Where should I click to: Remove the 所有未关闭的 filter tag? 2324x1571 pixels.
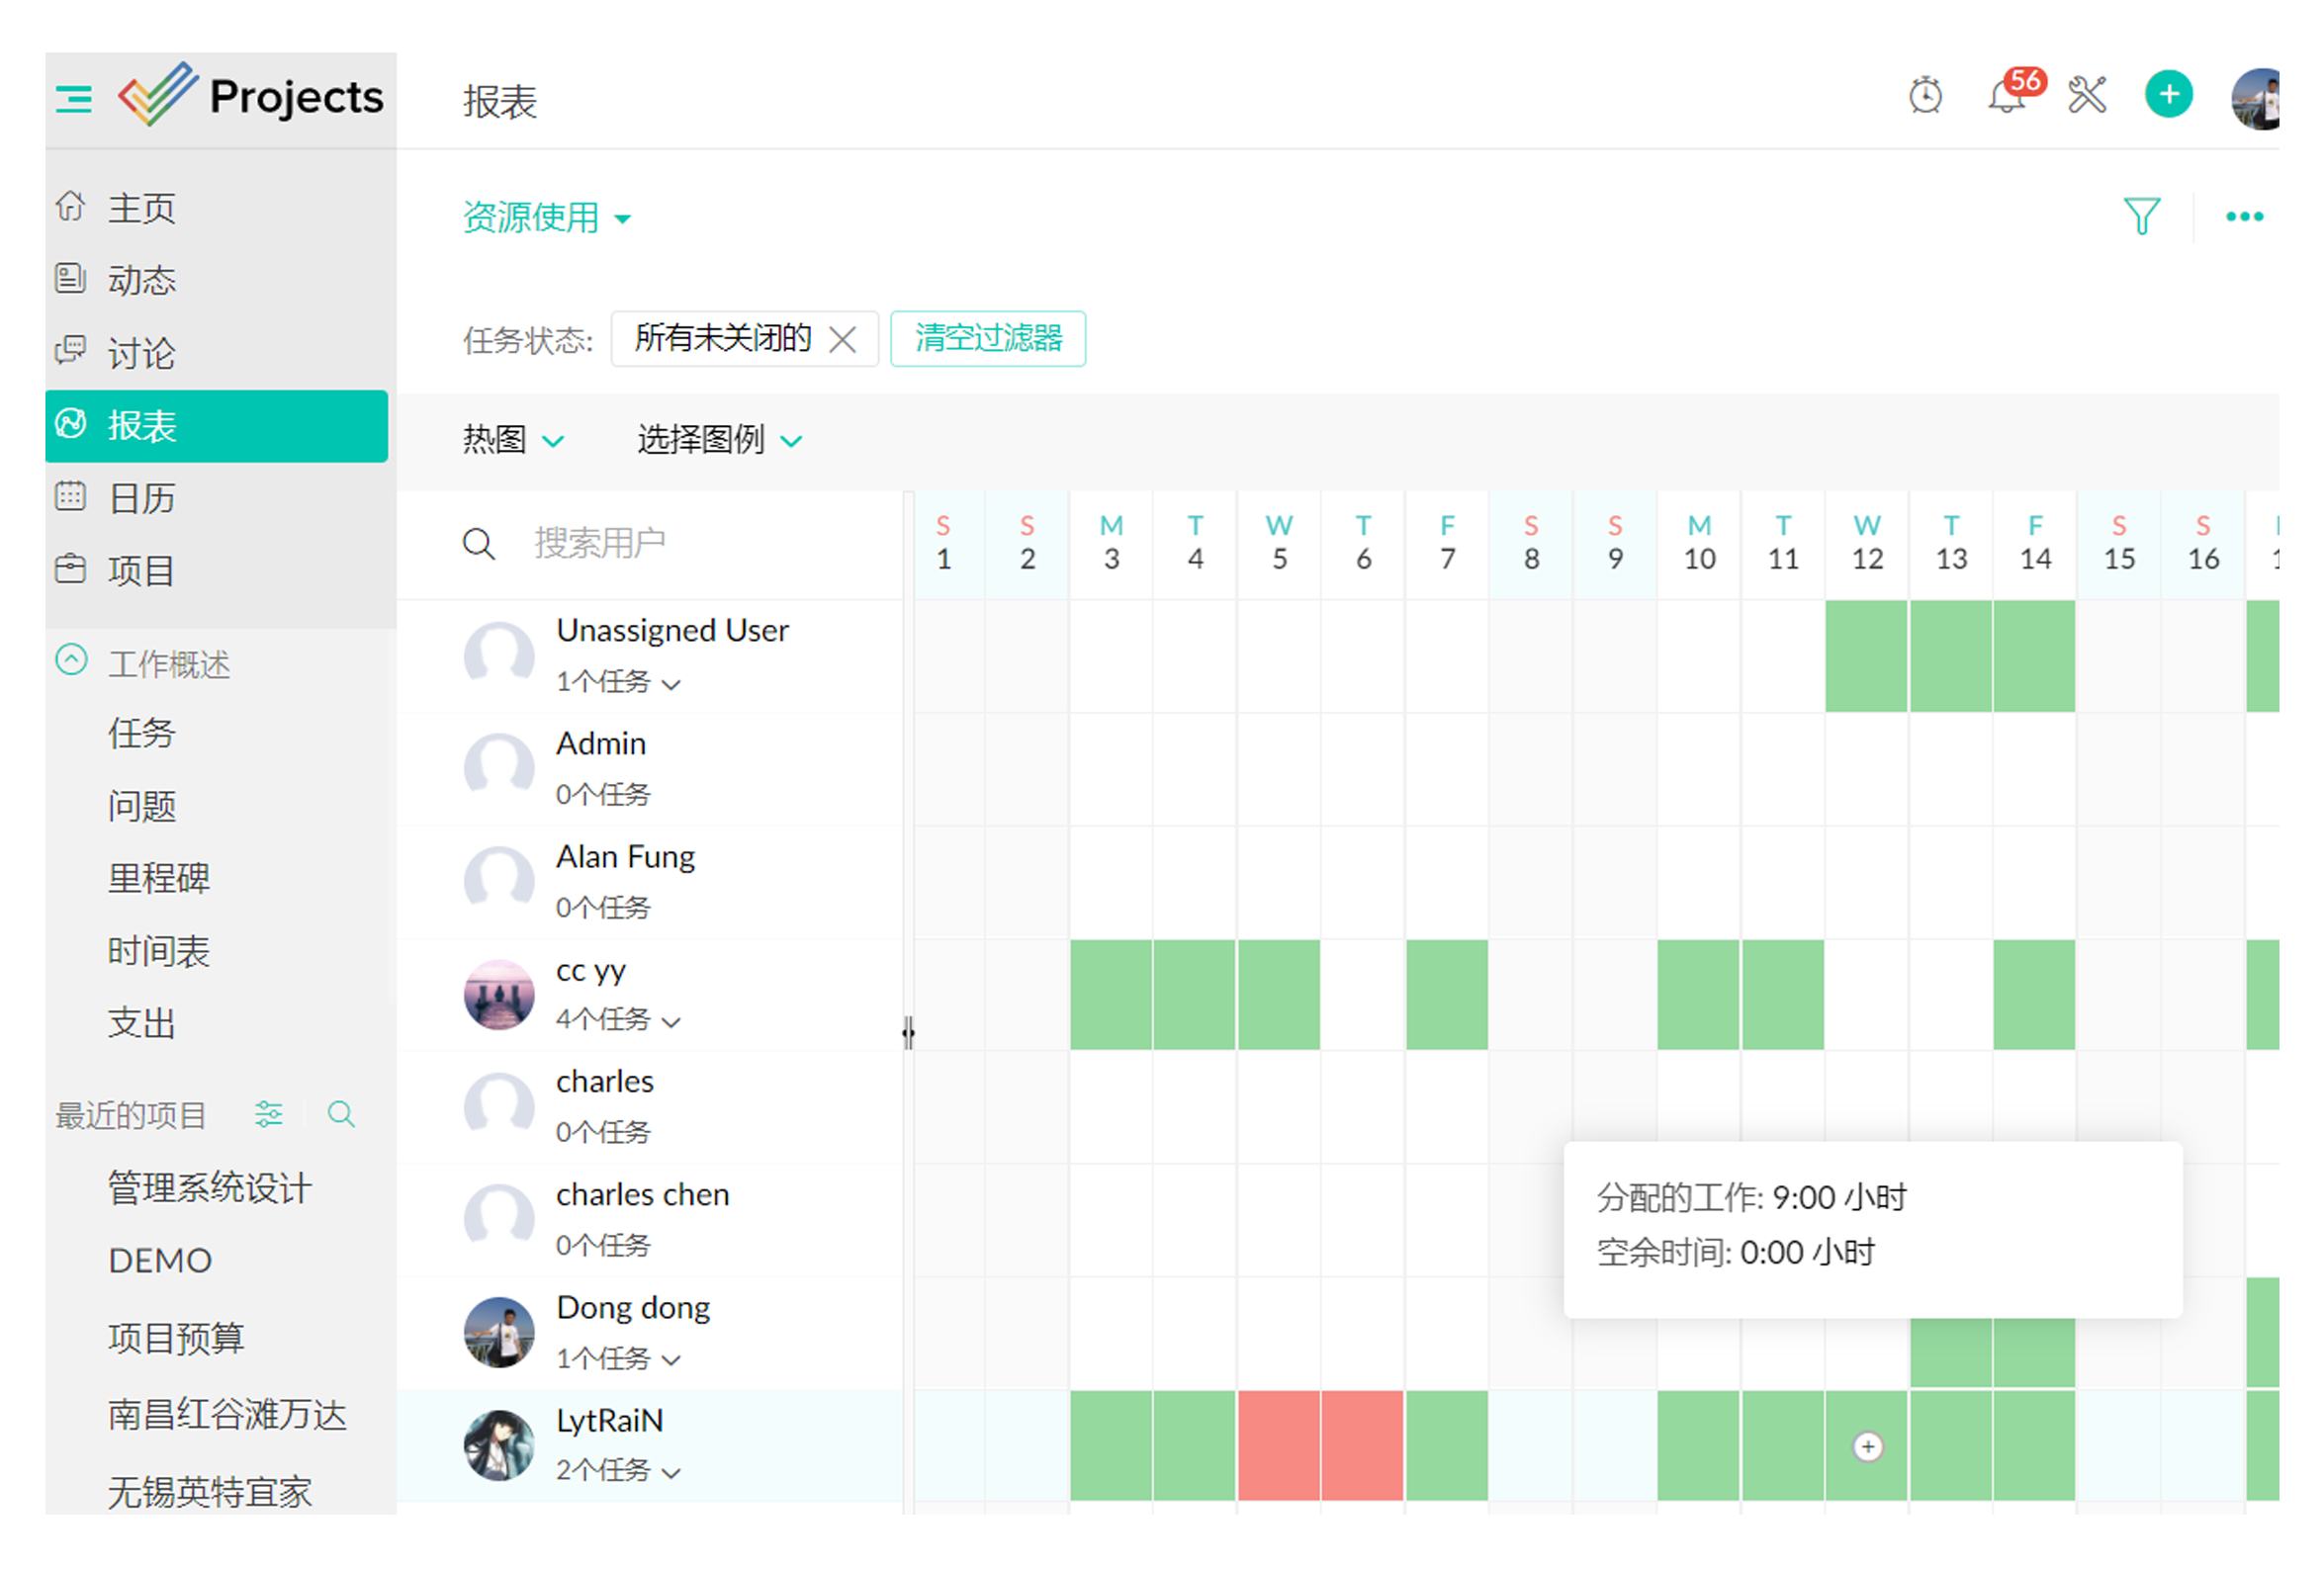[843, 340]
